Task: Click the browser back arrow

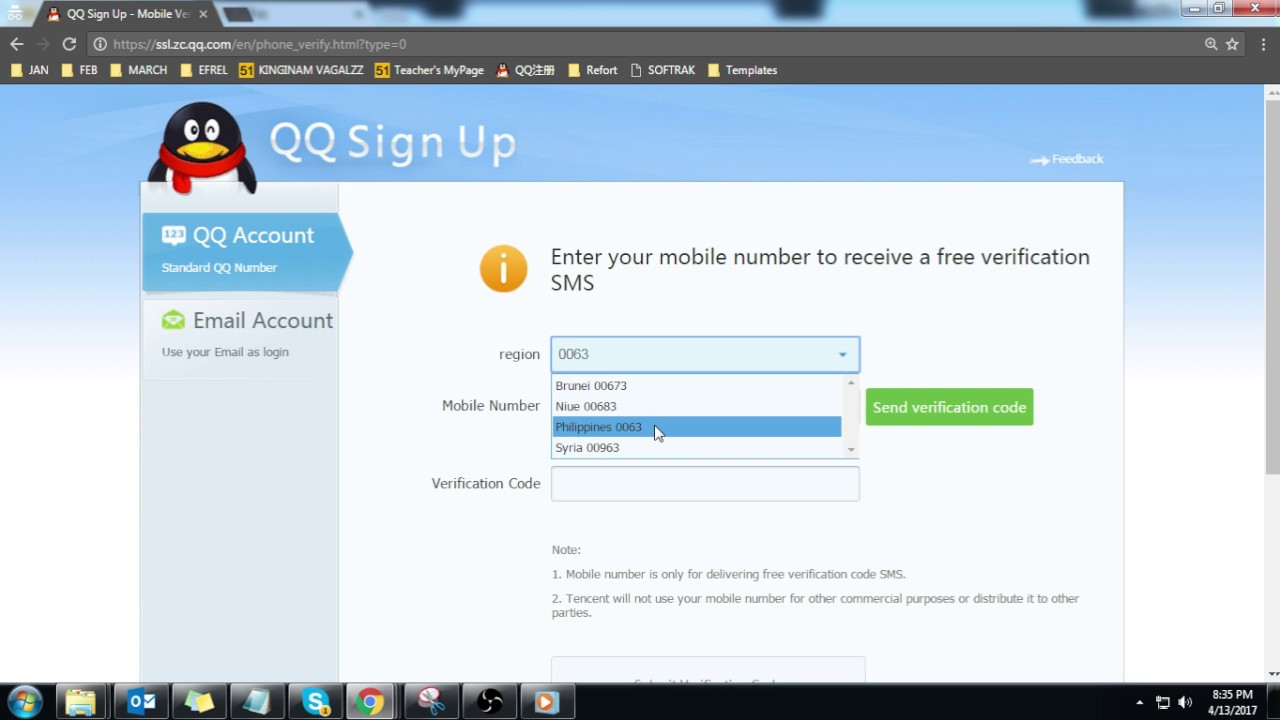Action: (16, 44)
